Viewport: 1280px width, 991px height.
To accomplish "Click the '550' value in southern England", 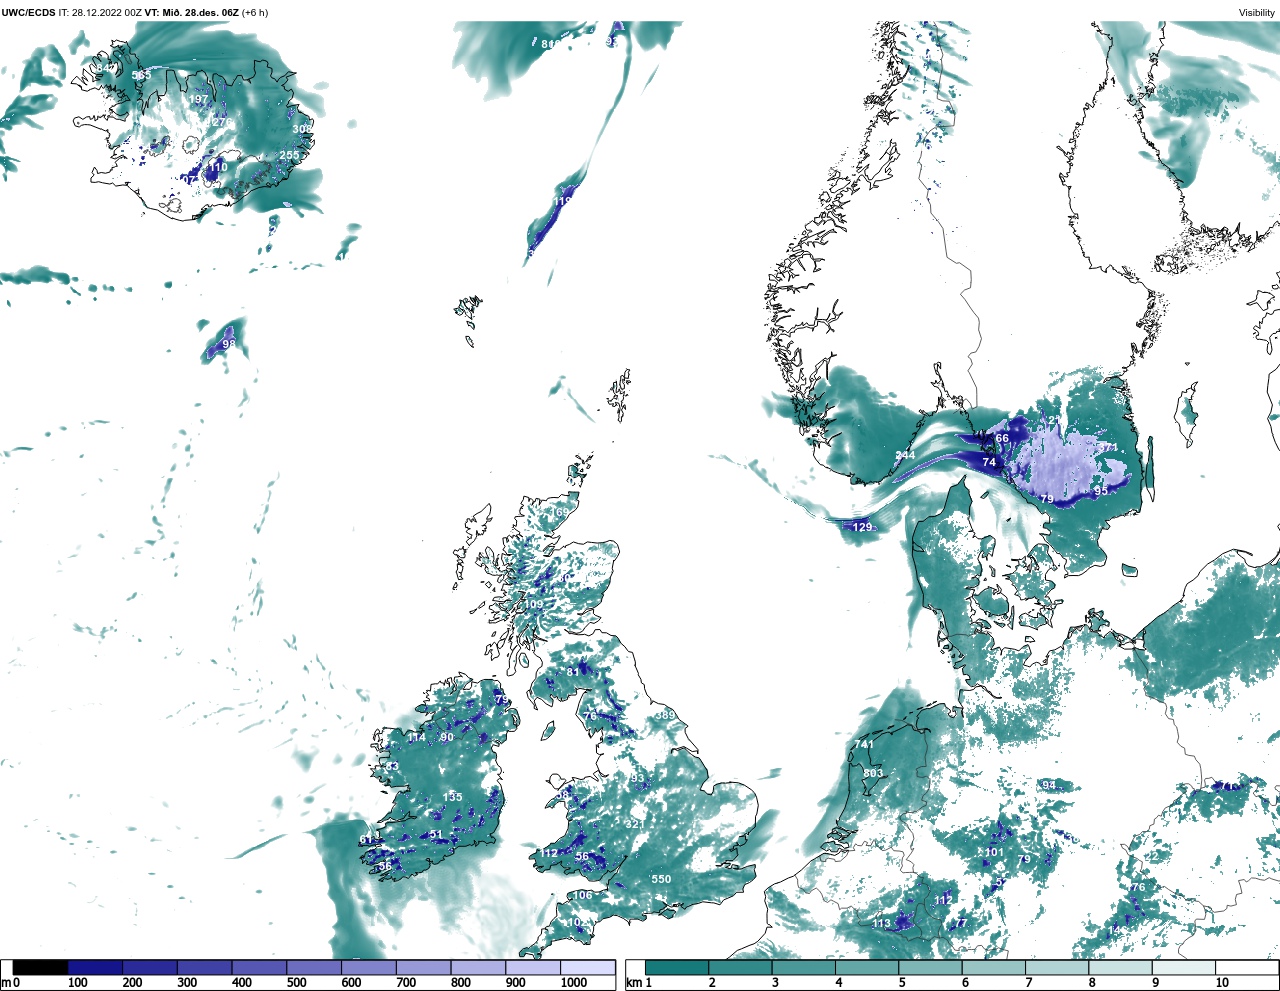I will coord(661,880).
